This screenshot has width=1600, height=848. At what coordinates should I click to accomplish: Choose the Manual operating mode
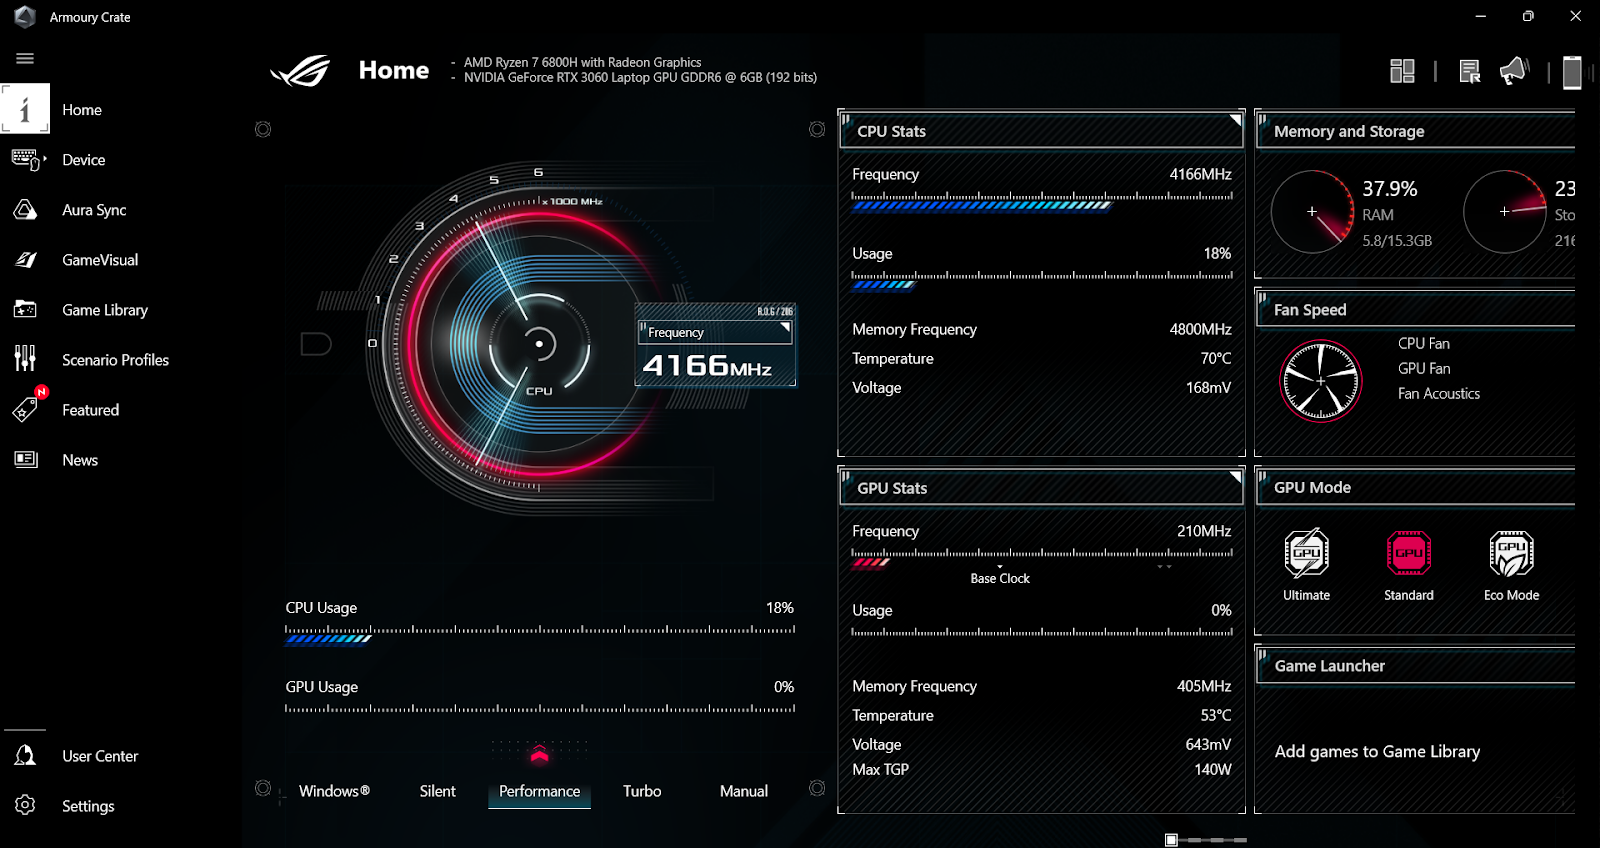pyautogui.click(x=744, y=791)
